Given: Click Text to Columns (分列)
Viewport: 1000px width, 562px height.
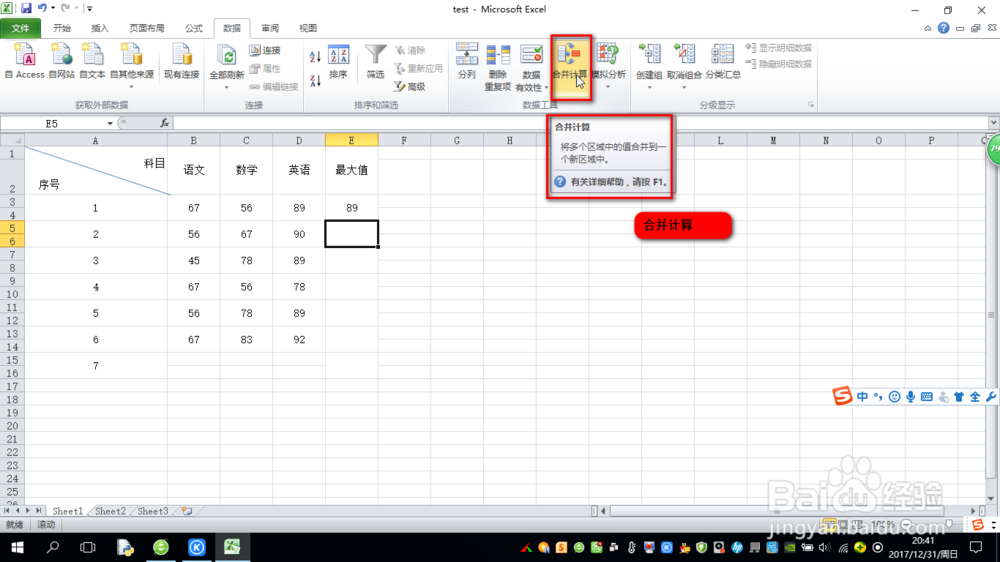Looking at the screenshot, I should coord(467,61).
